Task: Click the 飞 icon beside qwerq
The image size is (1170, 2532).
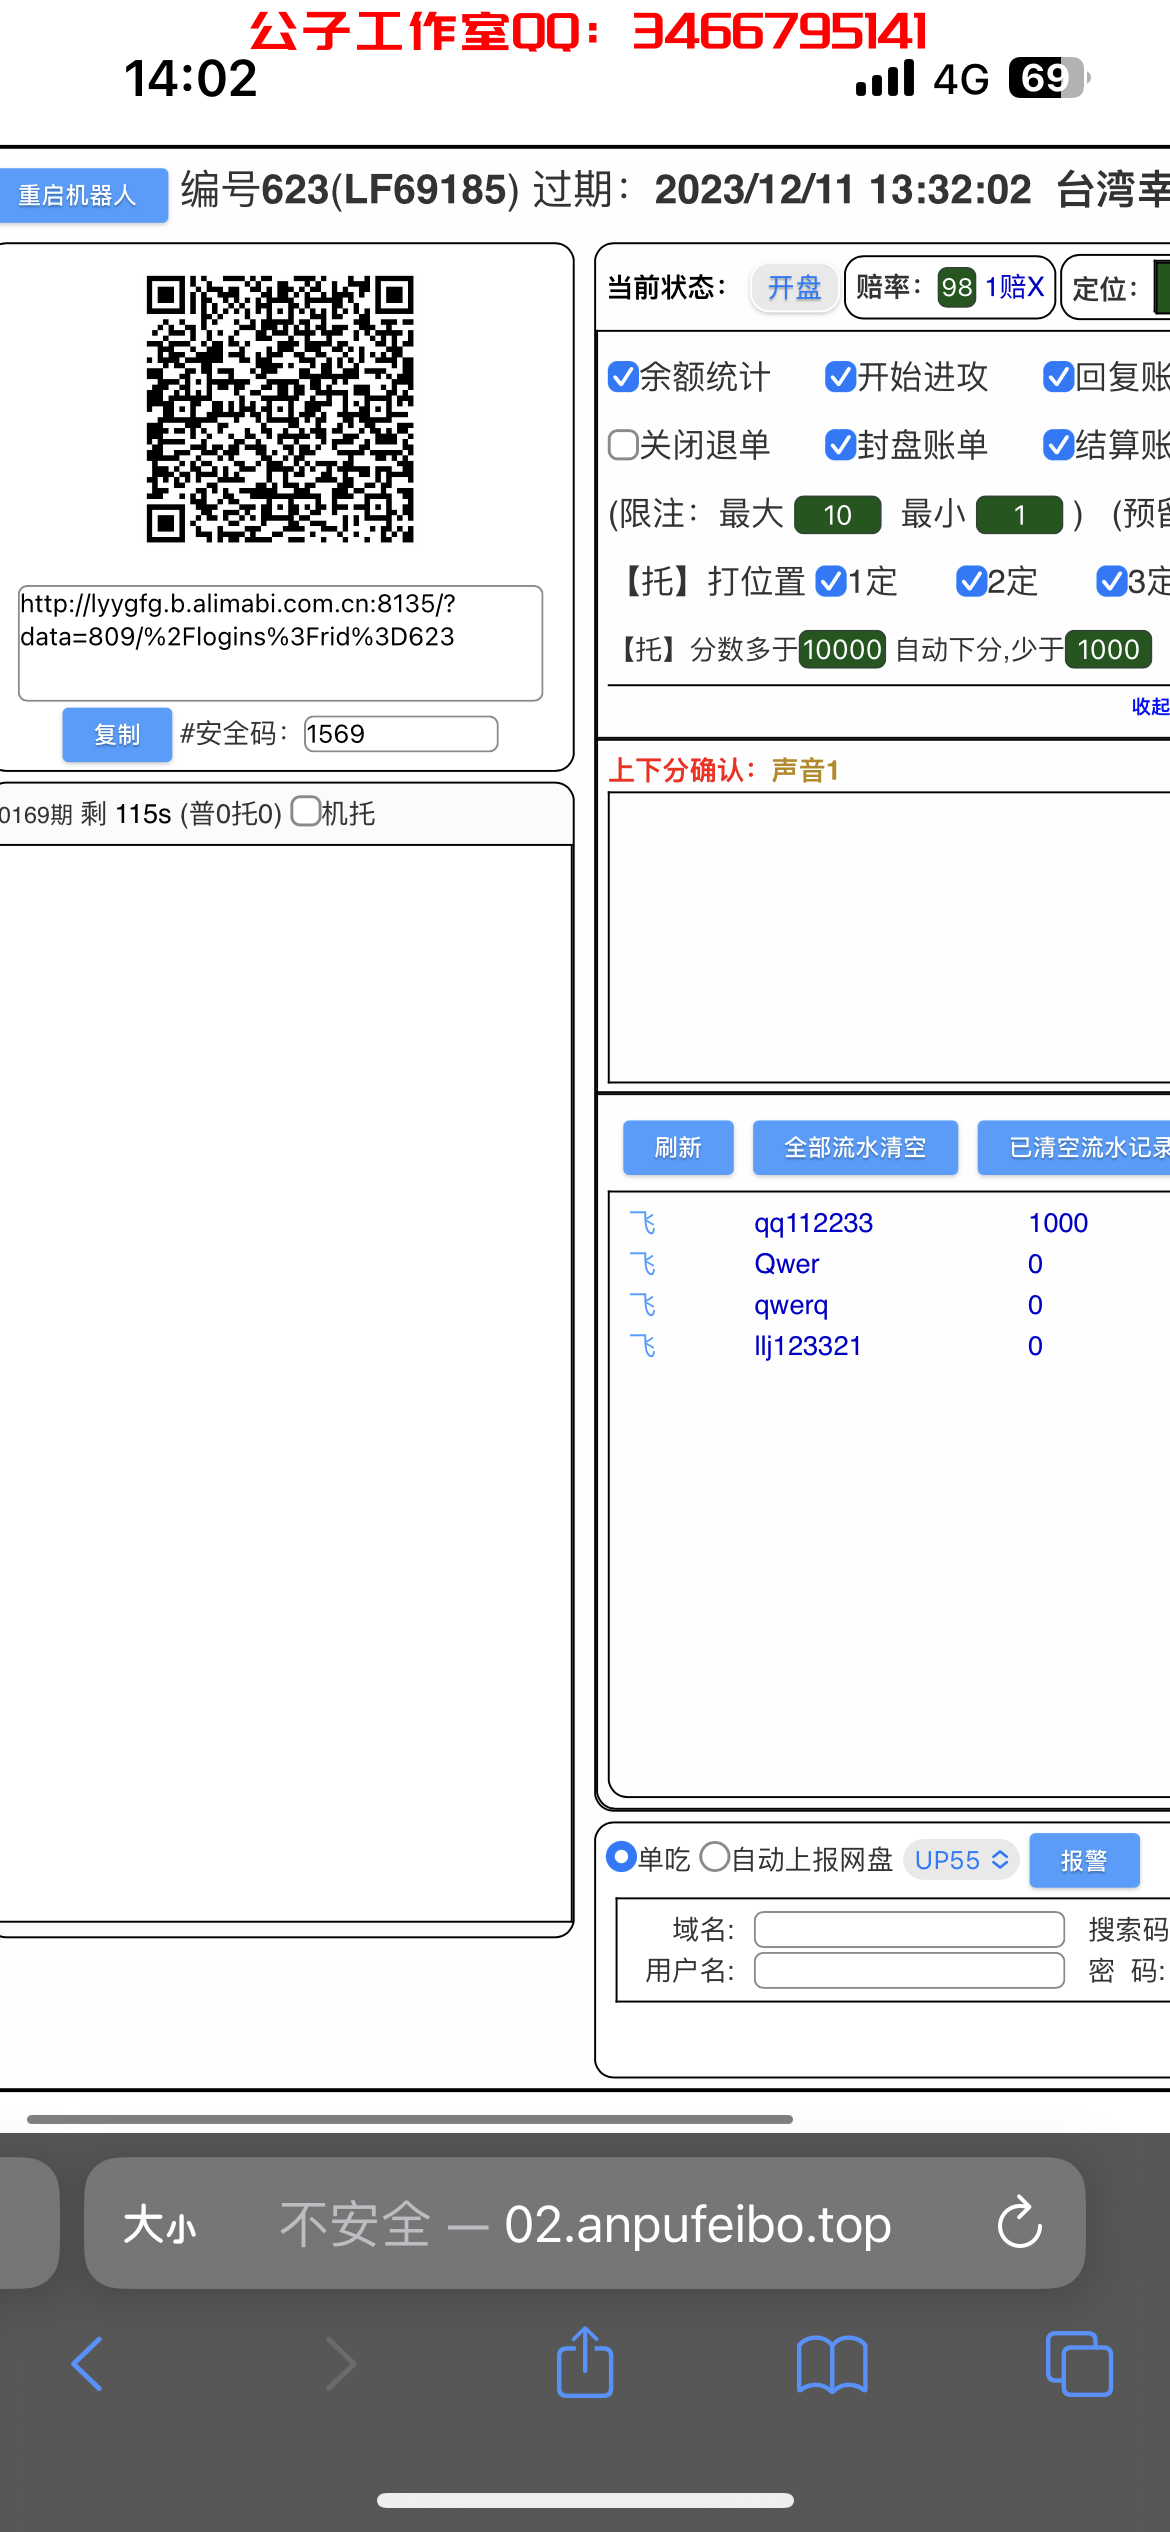Action: pos(642,1305)
